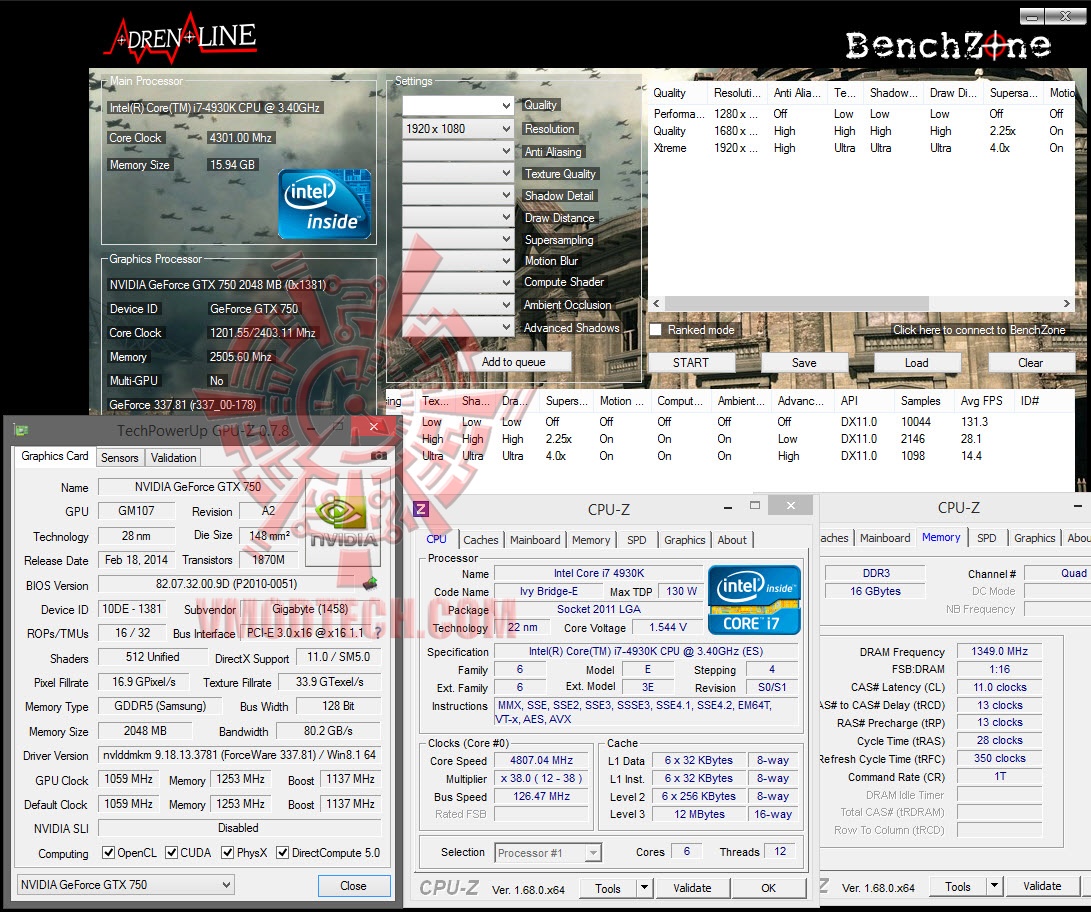Click the presets list horizontal scrollbar thumb
The height and width of the screenshot is (912, 1091).
click(x=797, y=303)
